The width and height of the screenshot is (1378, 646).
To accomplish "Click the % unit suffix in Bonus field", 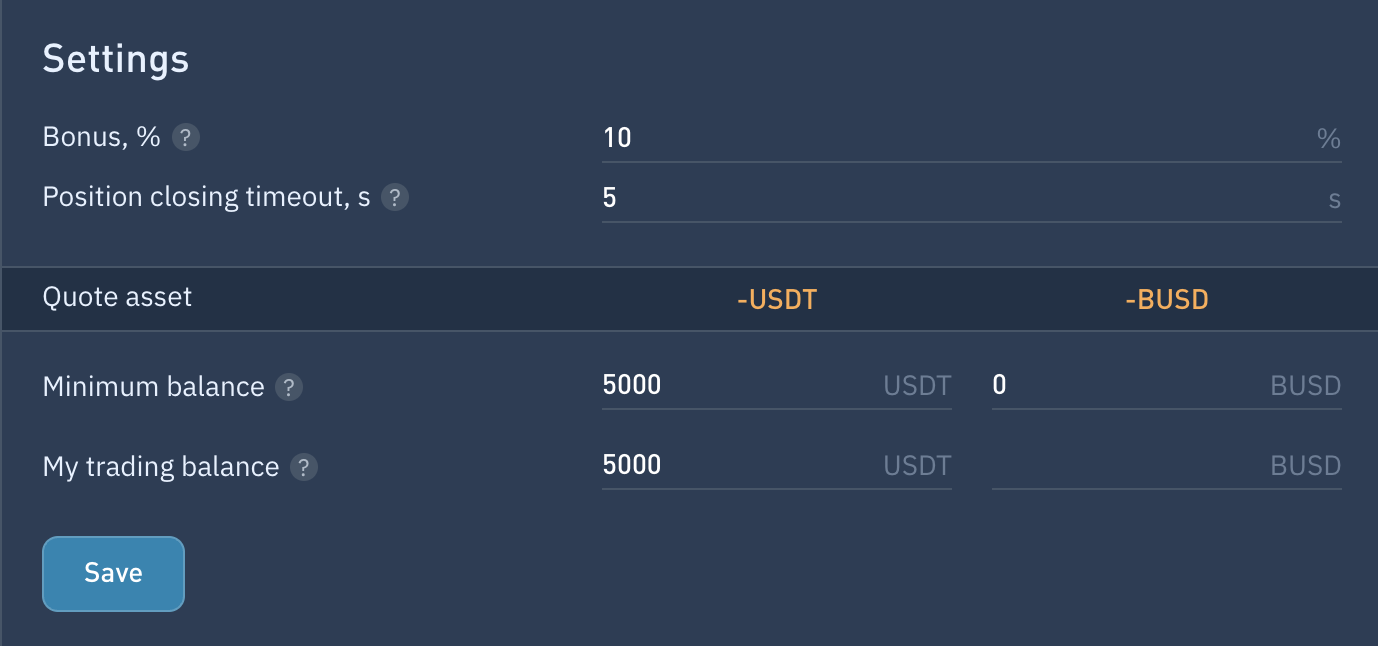I will [x=1328, y=139].
